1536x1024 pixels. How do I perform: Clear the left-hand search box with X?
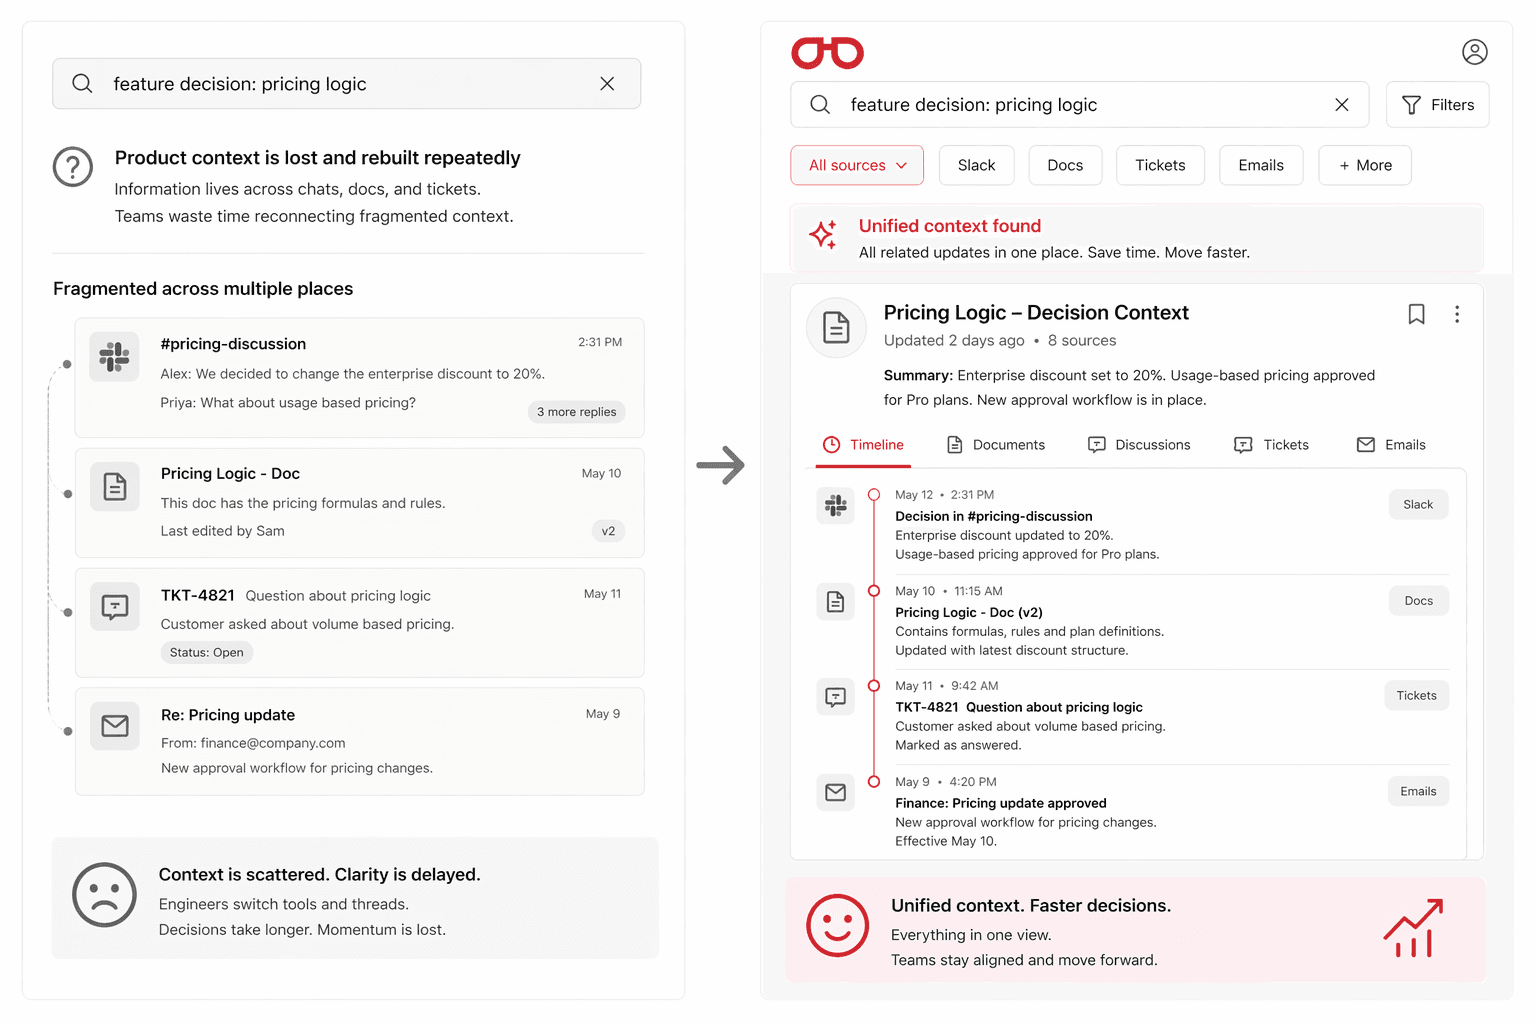tap(607, 84)
